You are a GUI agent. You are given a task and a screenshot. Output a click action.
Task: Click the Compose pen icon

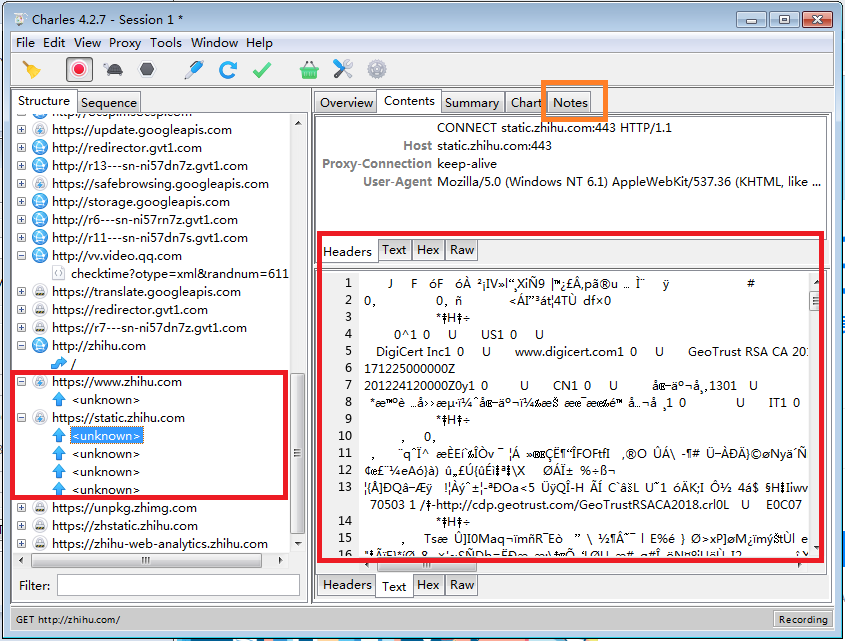[x=194, y=70]
